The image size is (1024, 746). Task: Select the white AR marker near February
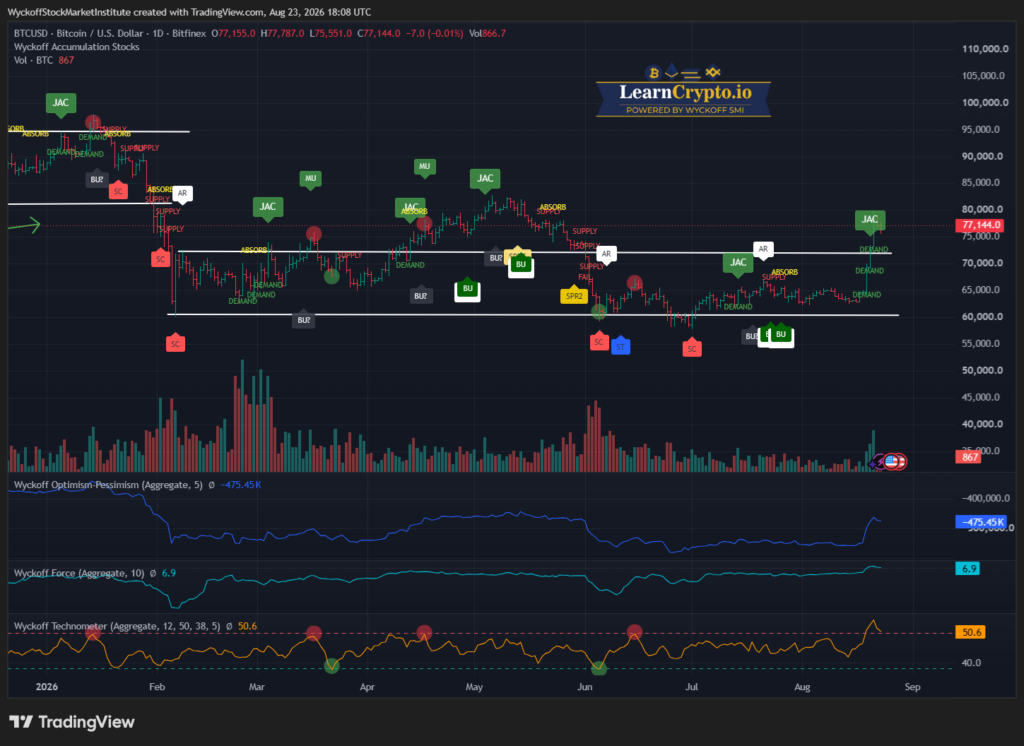(182, 194)
